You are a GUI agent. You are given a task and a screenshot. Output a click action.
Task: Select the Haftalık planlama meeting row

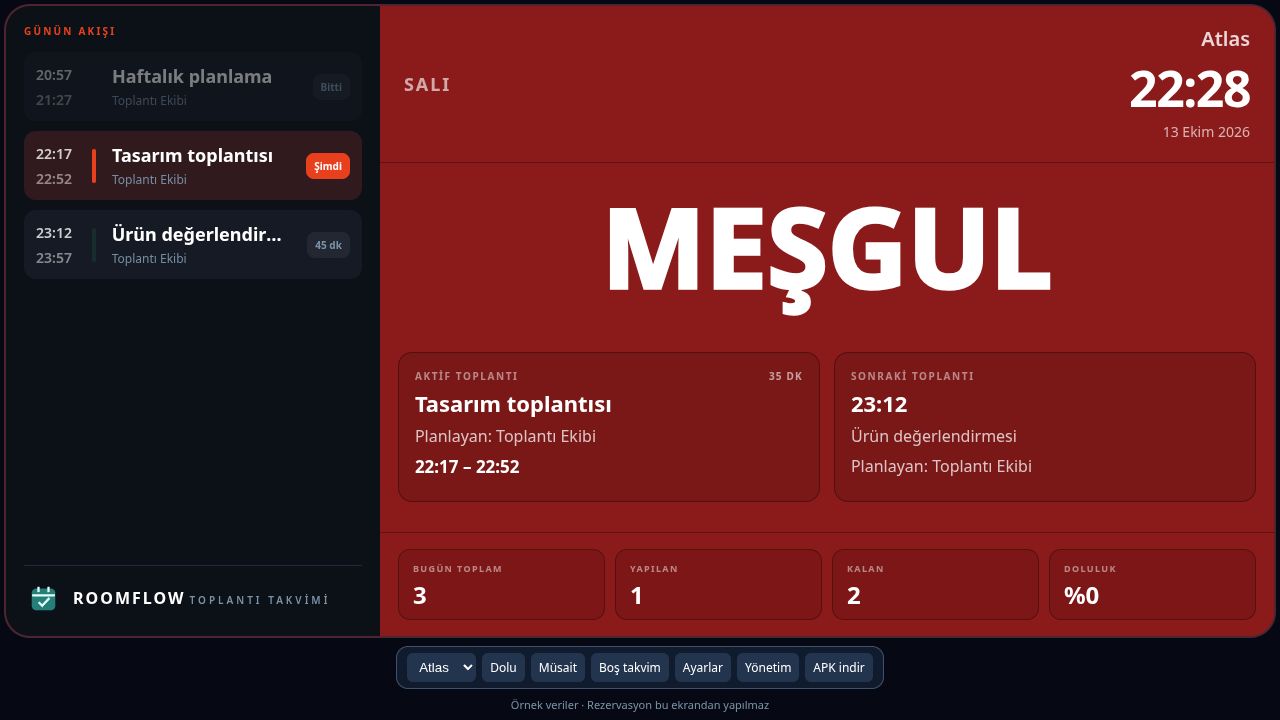click(x=193, y=87)
